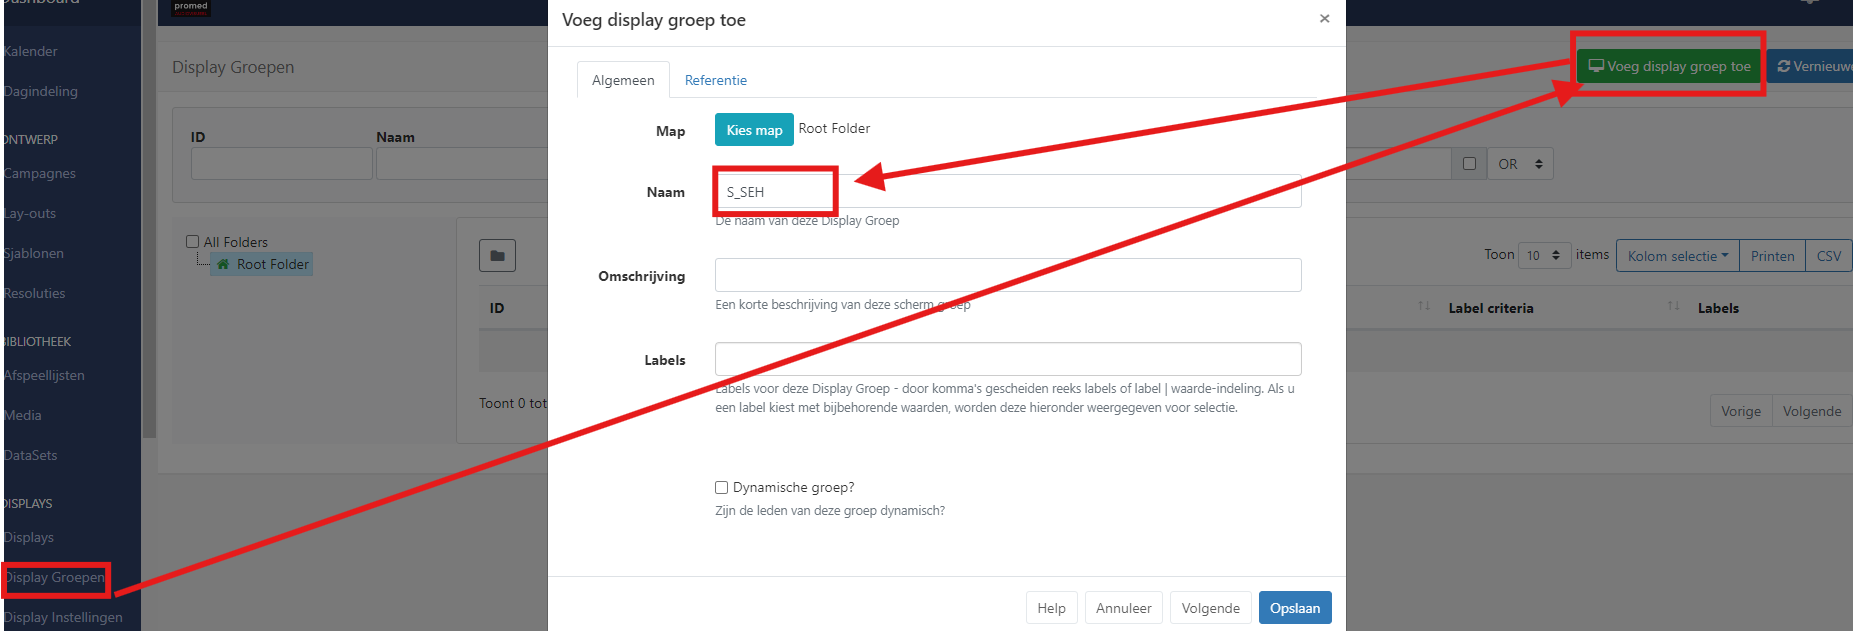Screen dimensions: 1853x631
Task: Open the OR logic dropdown
Action: tap(1520, 164)
